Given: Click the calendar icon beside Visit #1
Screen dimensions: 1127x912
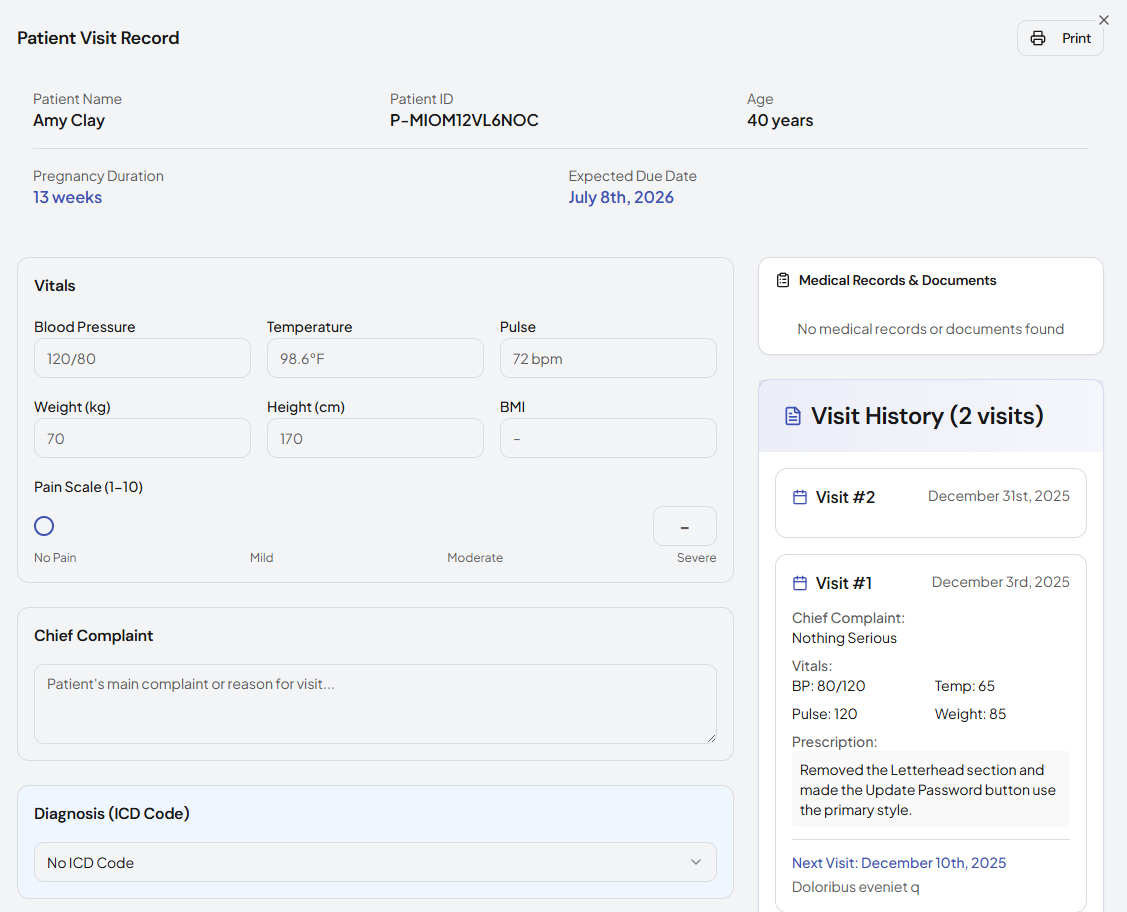Looking at the screenshot, I should [x=799, y=583].
